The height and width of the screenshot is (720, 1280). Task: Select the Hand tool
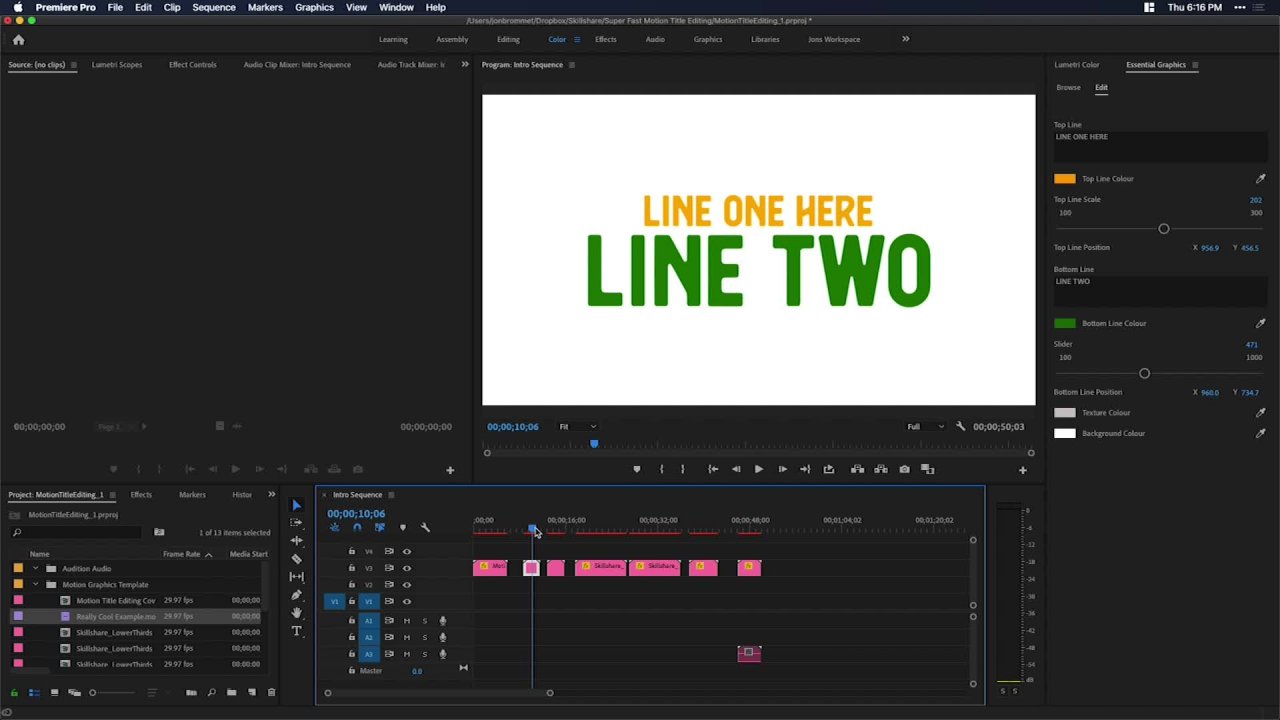[296, 613]
